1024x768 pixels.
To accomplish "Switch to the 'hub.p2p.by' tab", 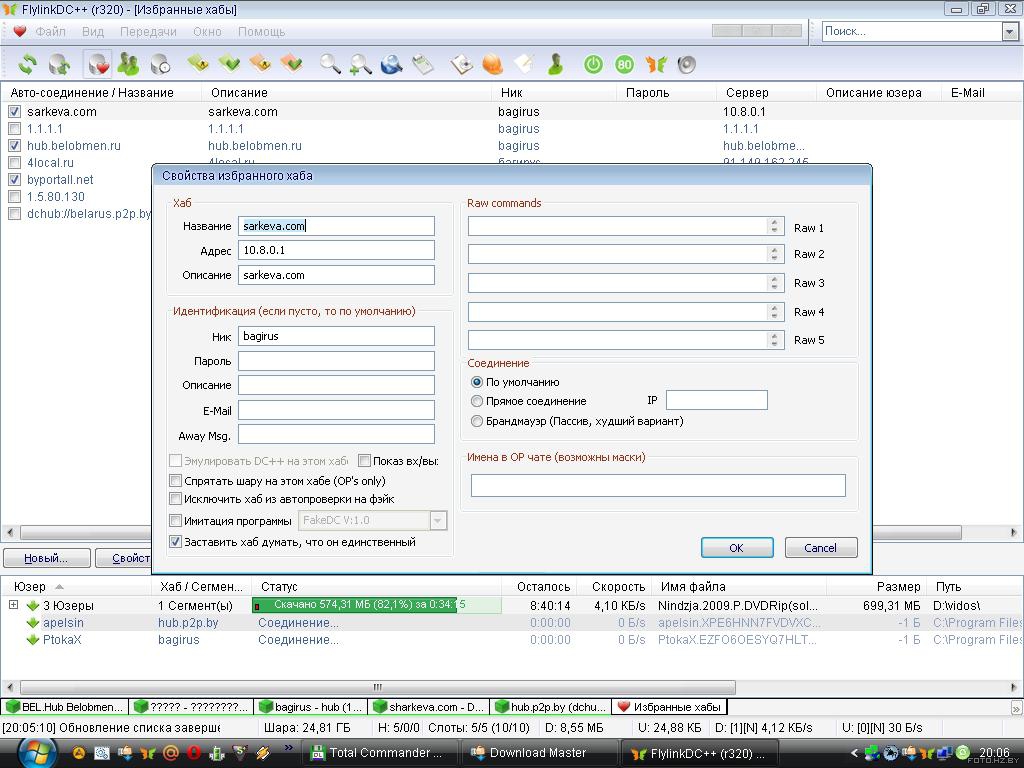I will tap(550, 707).
